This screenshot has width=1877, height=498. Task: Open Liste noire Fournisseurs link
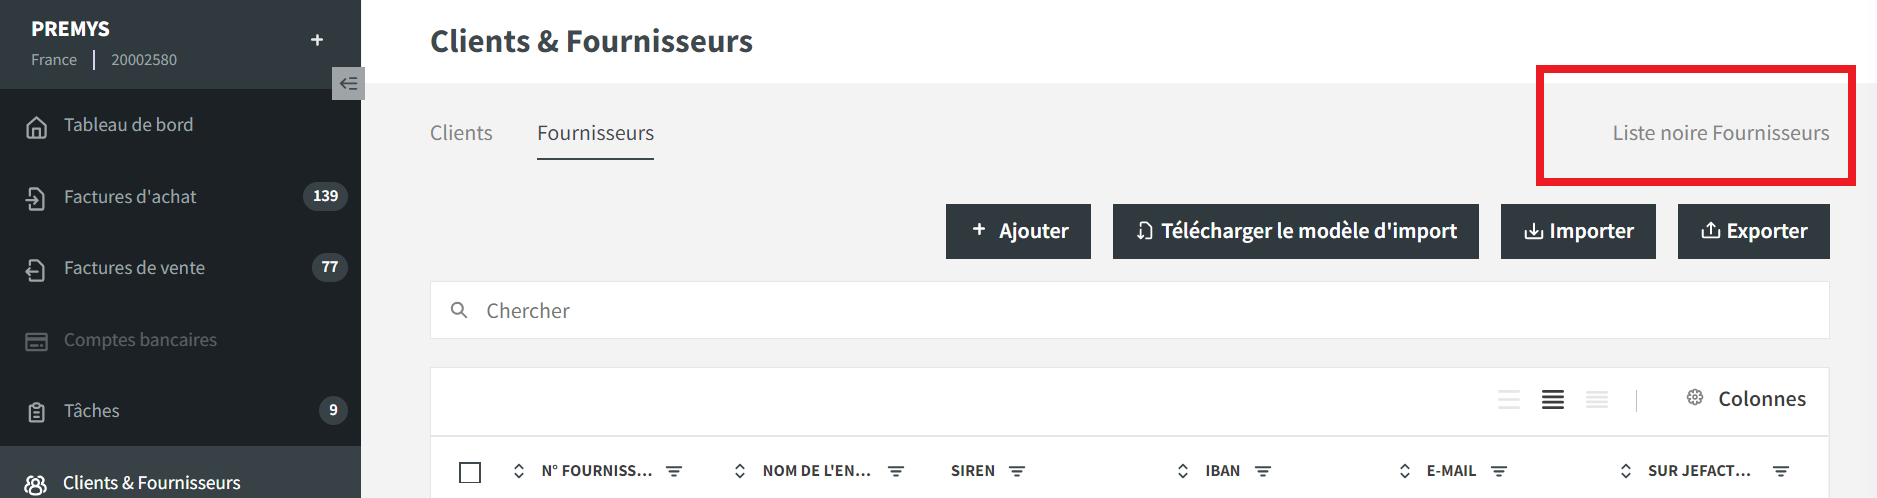pos(1721,133)
